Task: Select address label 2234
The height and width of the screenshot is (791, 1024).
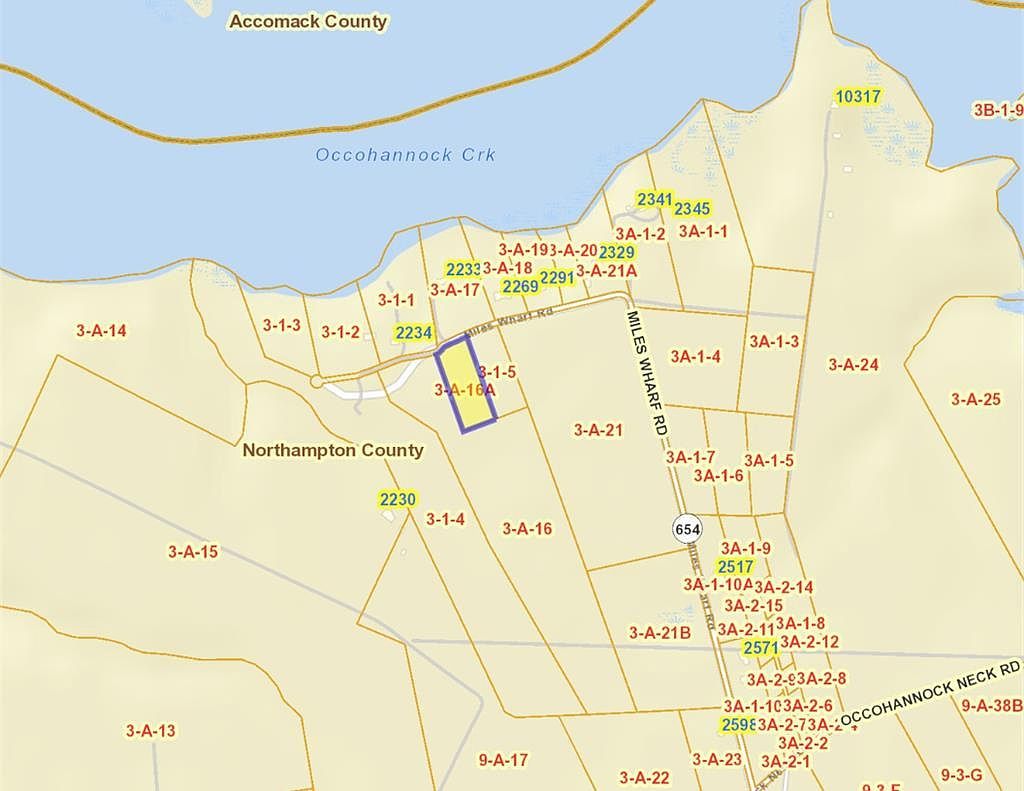Action: pyautogui.click(x=413, y=333)
